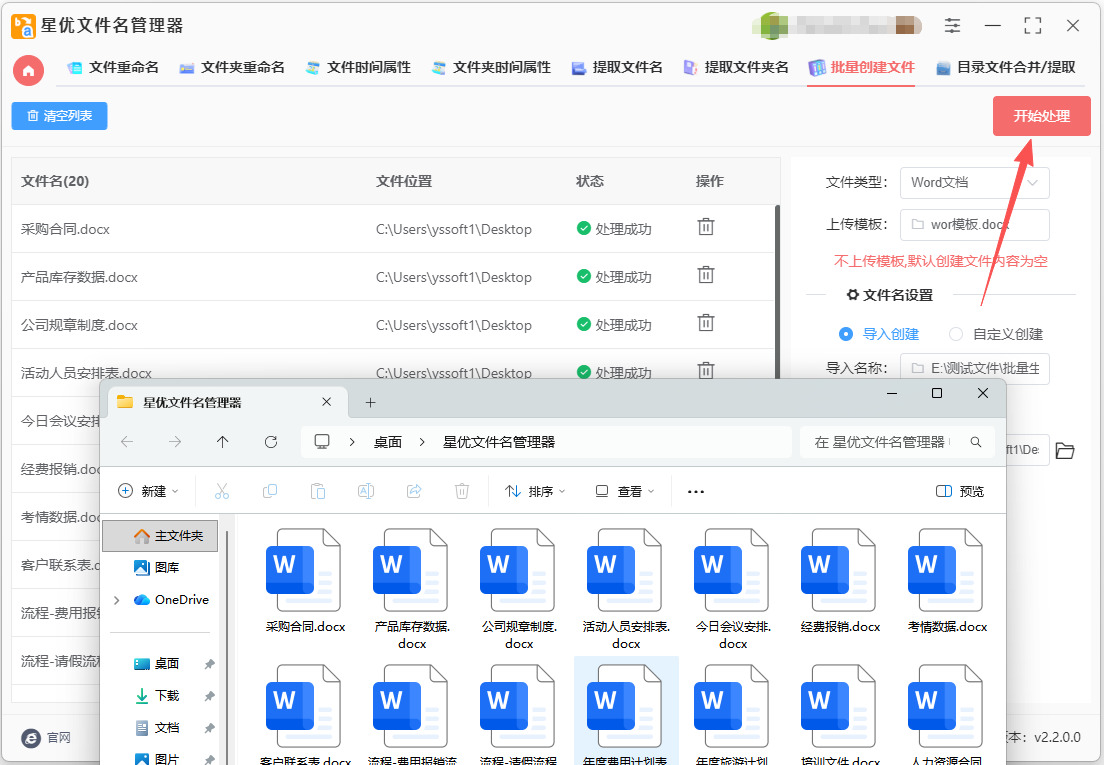The width and height of the screenshot is (1104, 765).
Task: Go back in File Explorer
Action: [127, 442]
